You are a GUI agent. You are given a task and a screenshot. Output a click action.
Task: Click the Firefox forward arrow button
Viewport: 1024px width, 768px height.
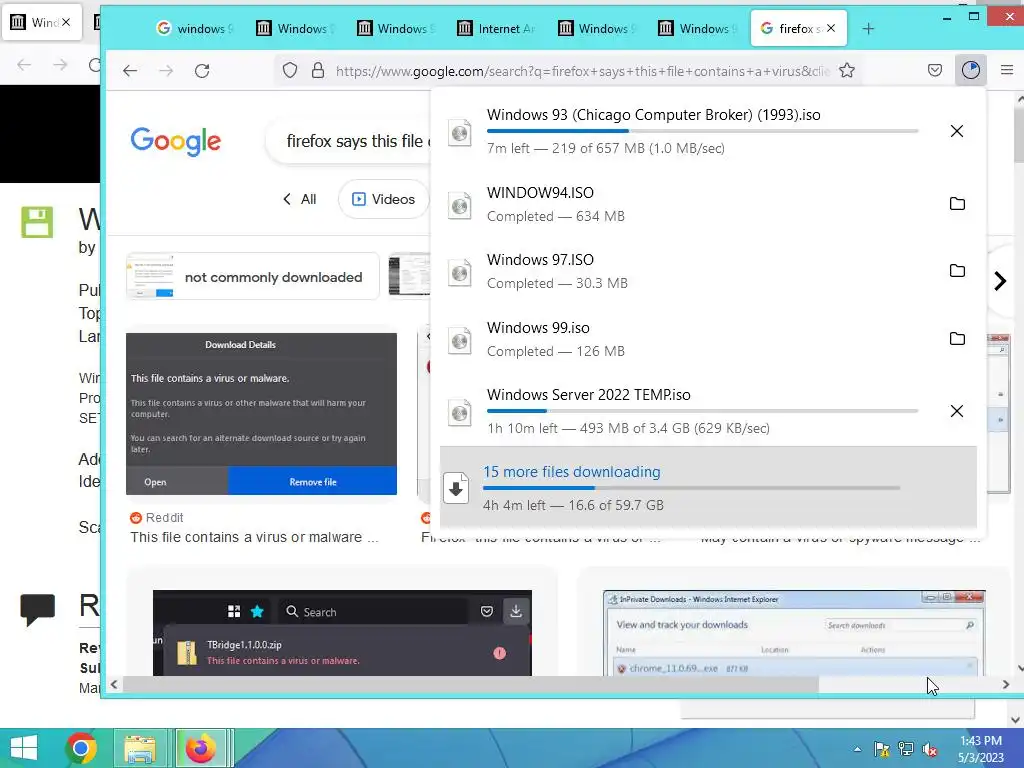pos(166,71)
